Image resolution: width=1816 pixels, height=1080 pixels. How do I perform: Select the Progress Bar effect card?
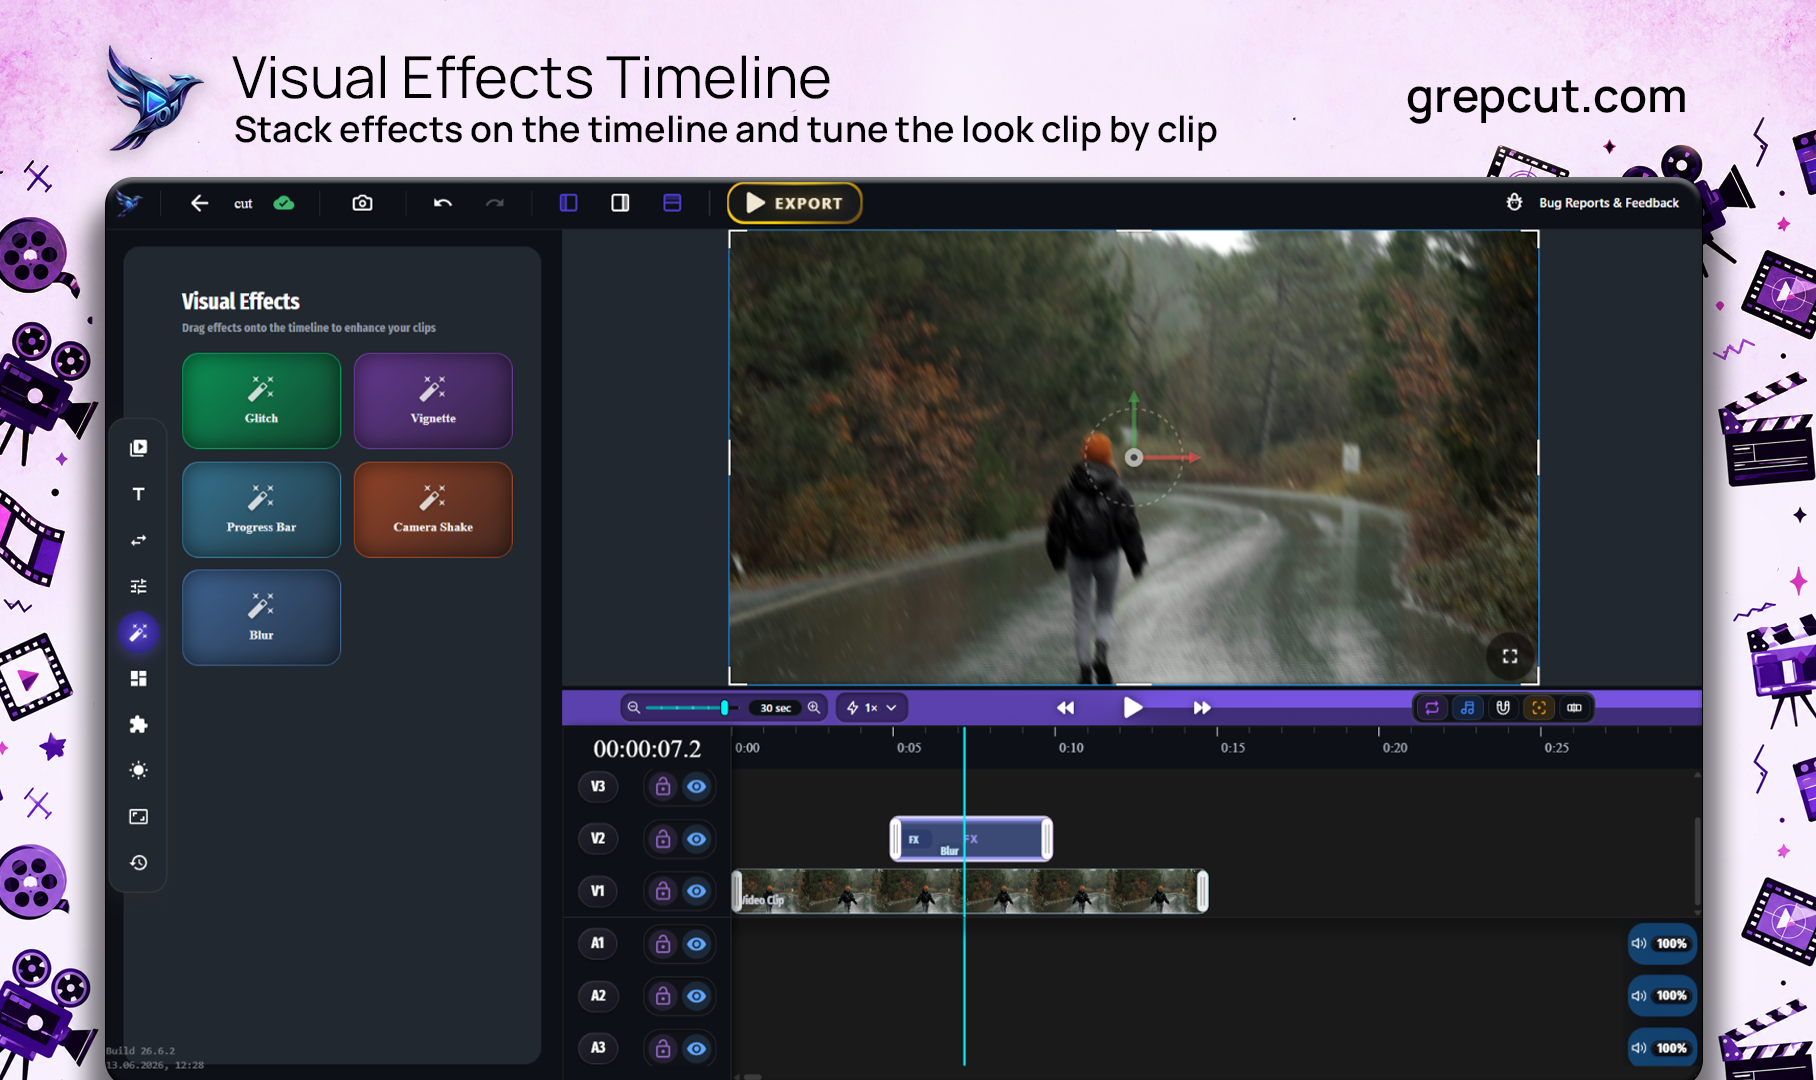pyautogui.click(x=261, y=509)
